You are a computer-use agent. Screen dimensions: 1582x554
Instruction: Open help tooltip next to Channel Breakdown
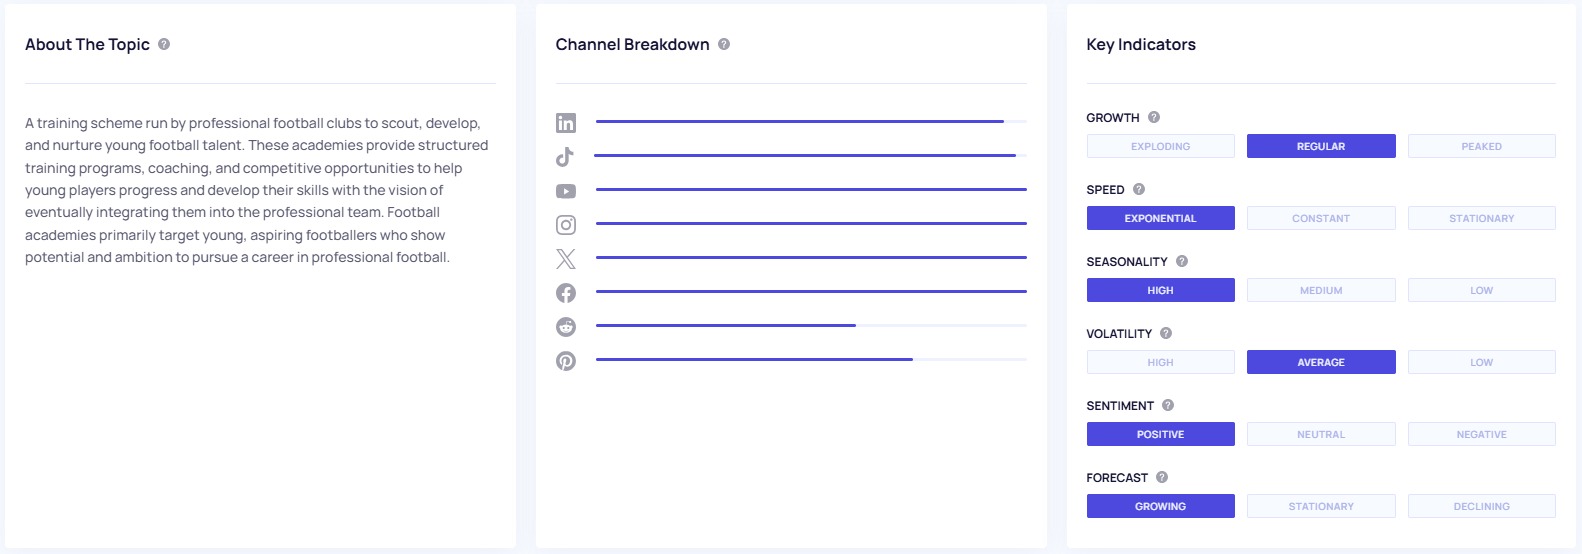pyautogui.click(x=724, y=44)
